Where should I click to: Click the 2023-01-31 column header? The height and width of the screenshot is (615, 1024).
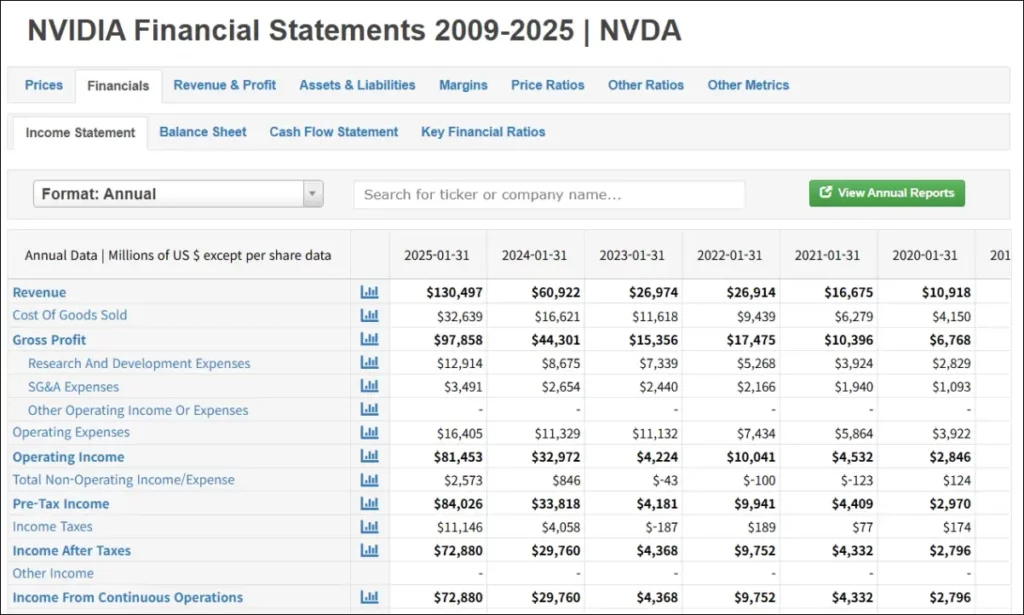tap(632, 255)
